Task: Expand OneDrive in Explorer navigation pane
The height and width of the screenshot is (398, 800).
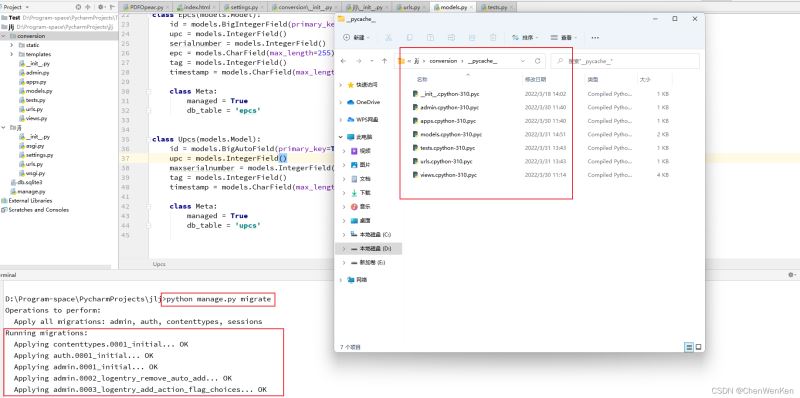Action: 340,102
